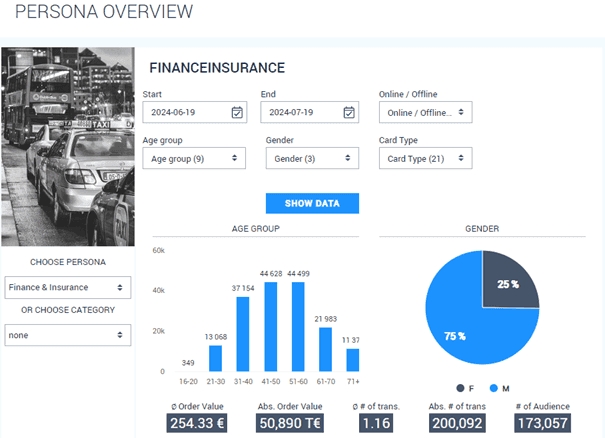This screenshot has height=438, width=605.
Task: Select the 41-50 bar labelled 44 628
Action: (x=271, y=326)
